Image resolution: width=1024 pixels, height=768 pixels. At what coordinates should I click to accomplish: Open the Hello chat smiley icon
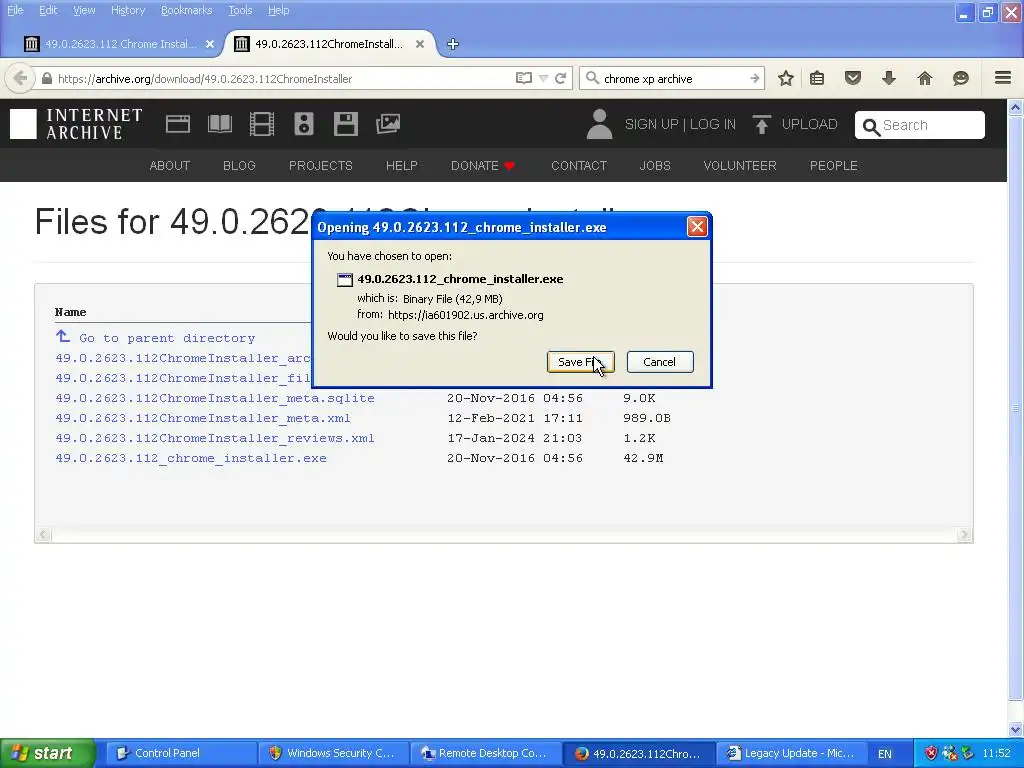pos(961,78)
